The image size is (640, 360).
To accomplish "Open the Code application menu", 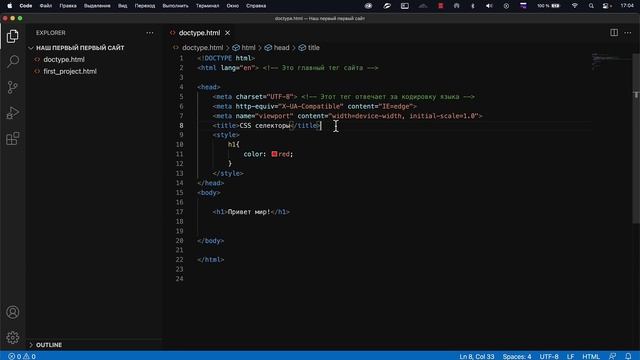I will (x=26, y=6).
